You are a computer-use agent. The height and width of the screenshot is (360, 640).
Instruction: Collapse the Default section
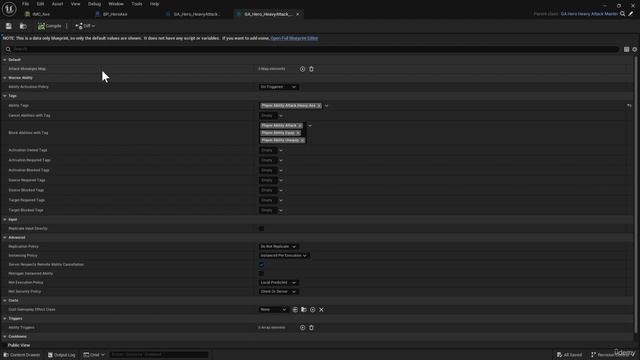[4, 60]
